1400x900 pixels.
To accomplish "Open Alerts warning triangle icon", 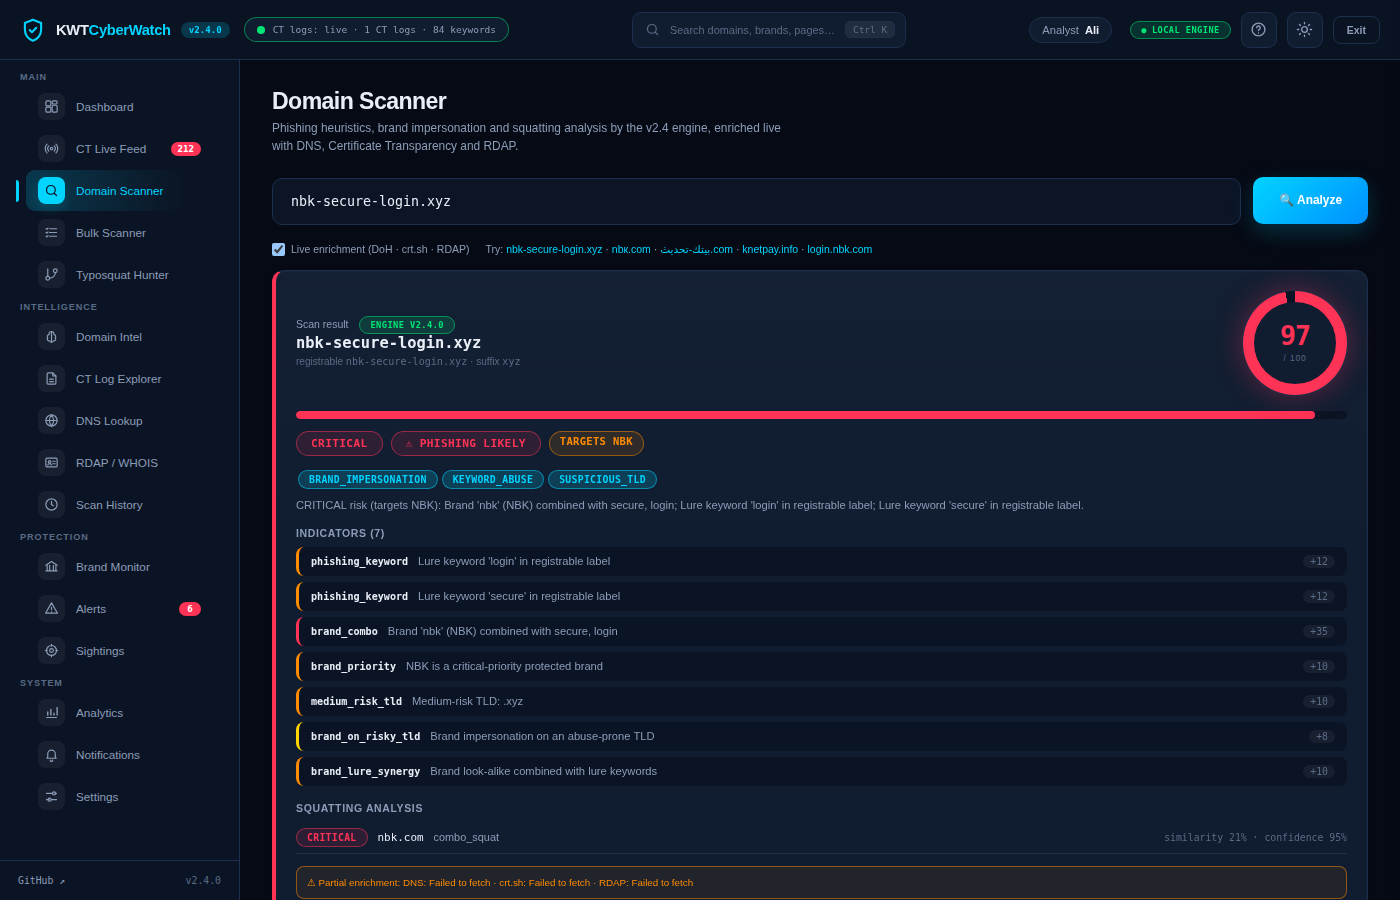I will 51,609.
